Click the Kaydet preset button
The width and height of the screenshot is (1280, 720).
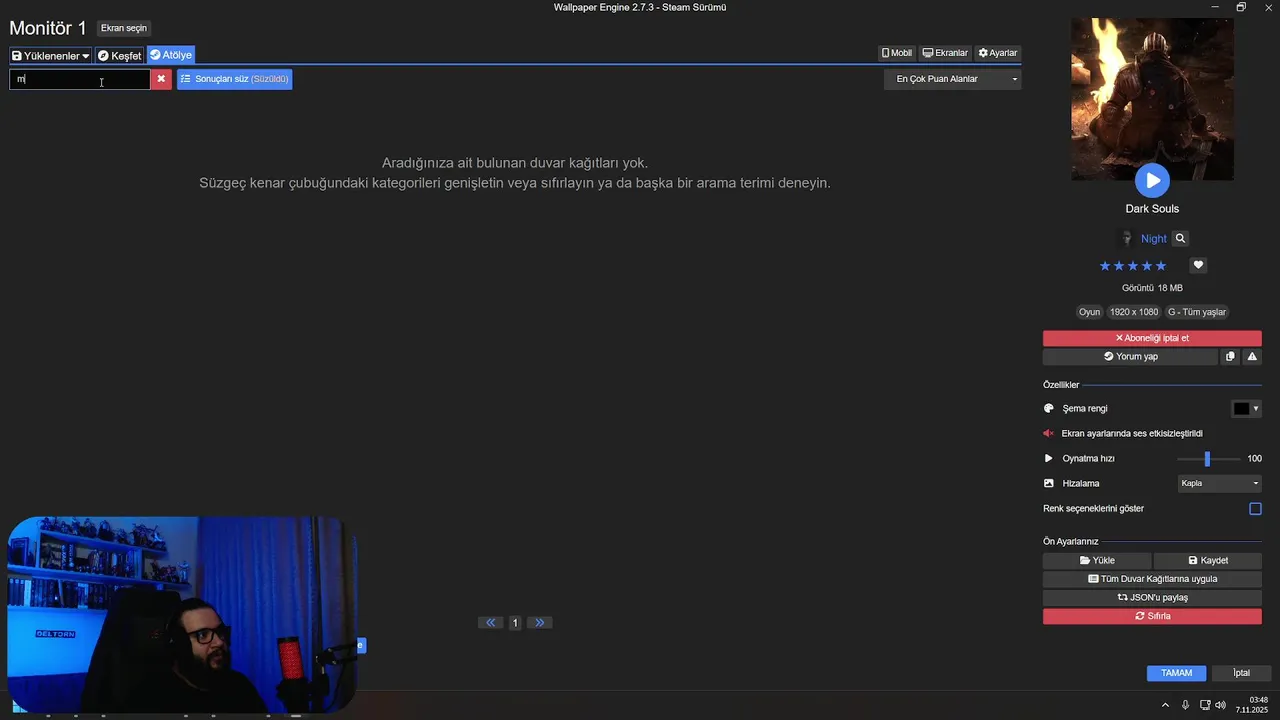point(1208,561)
